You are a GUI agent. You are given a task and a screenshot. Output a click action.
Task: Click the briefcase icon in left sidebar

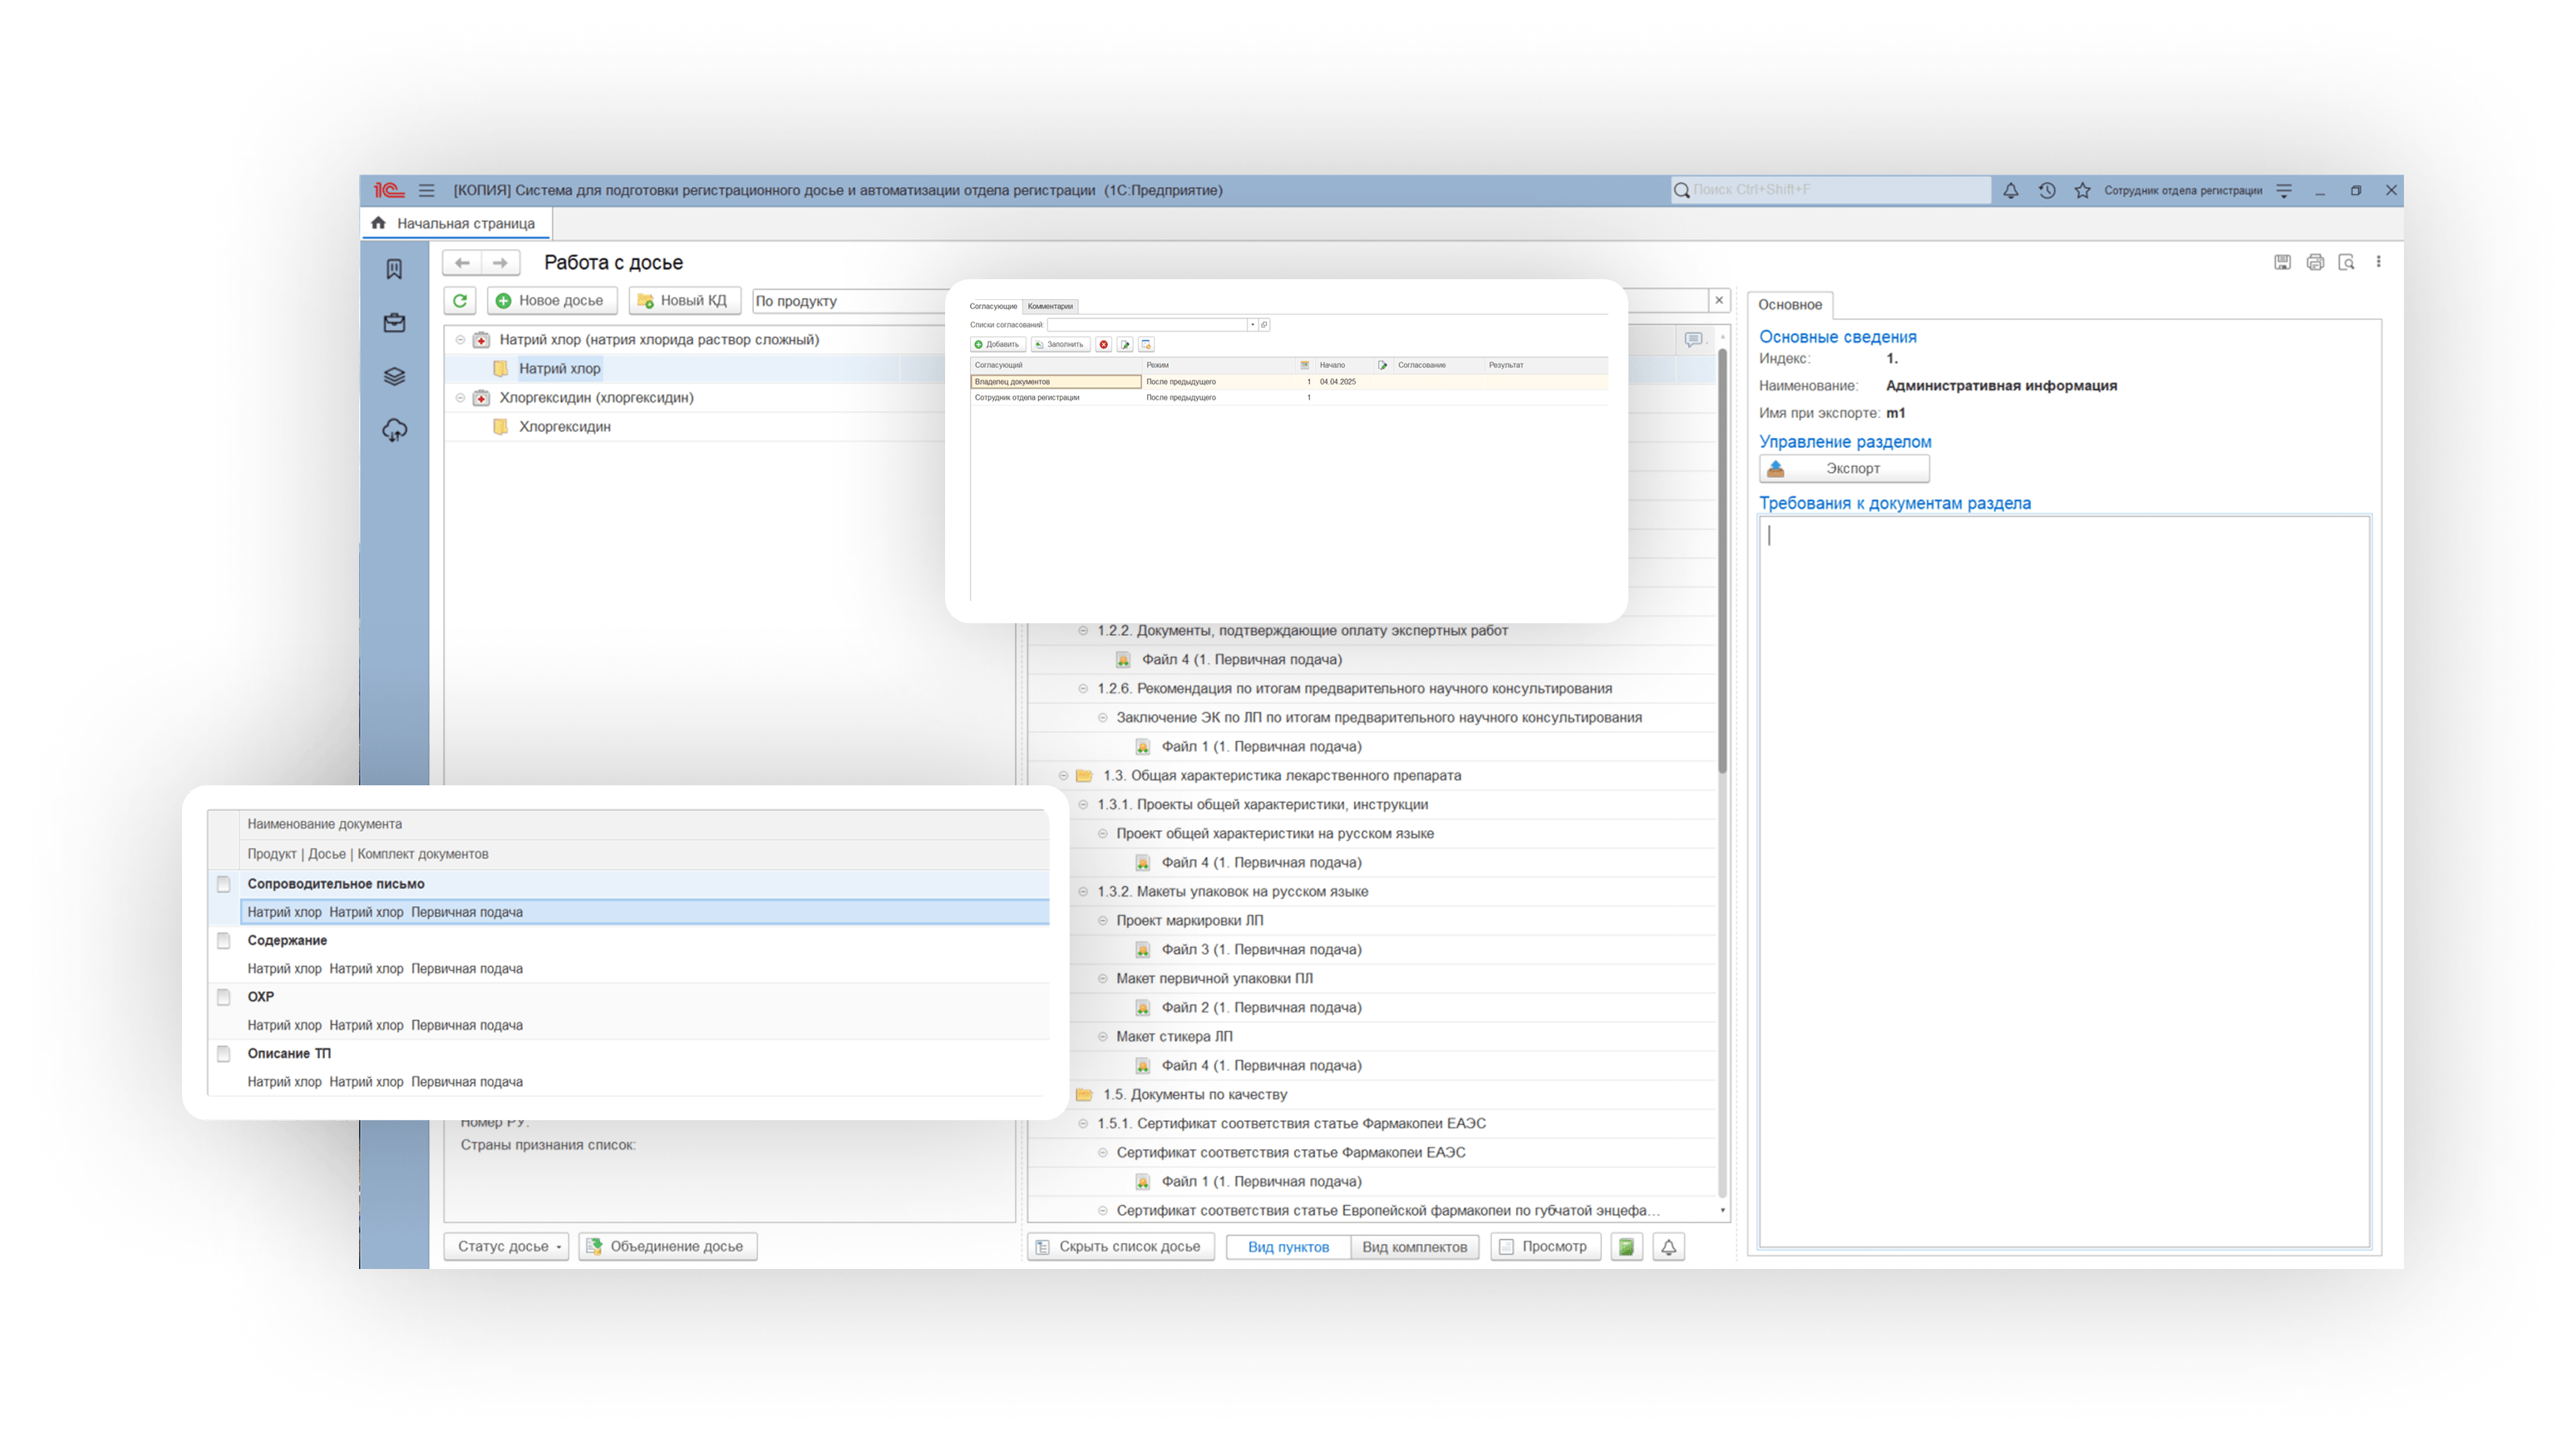click(394, 323)
